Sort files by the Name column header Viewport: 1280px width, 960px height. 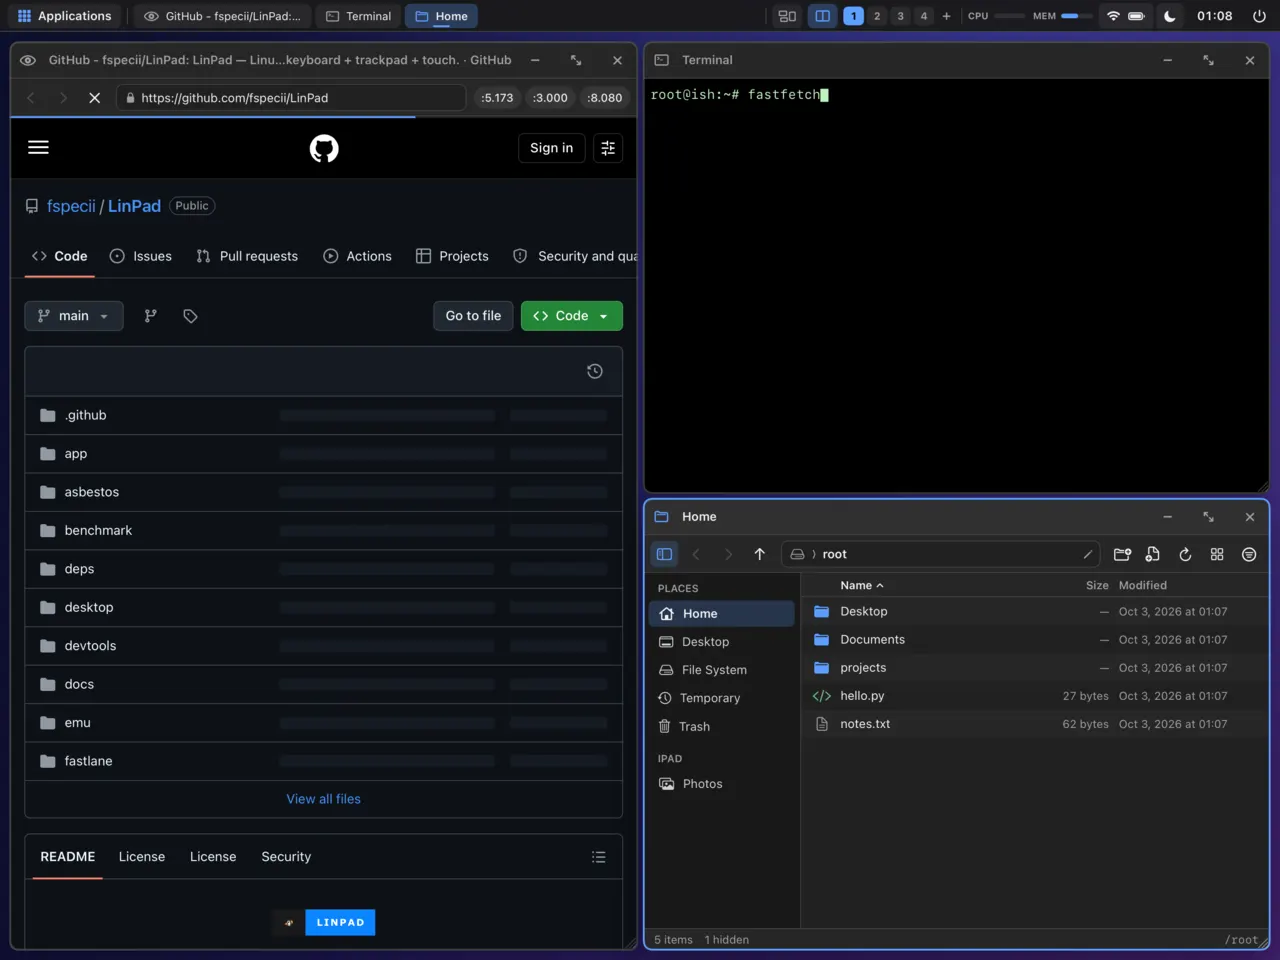(x=862, y=585)
